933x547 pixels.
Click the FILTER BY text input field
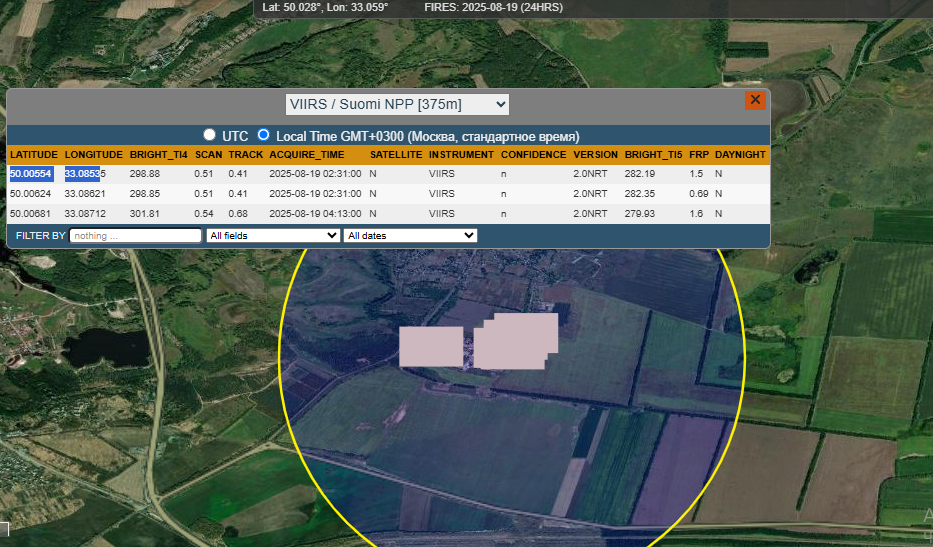tap(136, 236)
